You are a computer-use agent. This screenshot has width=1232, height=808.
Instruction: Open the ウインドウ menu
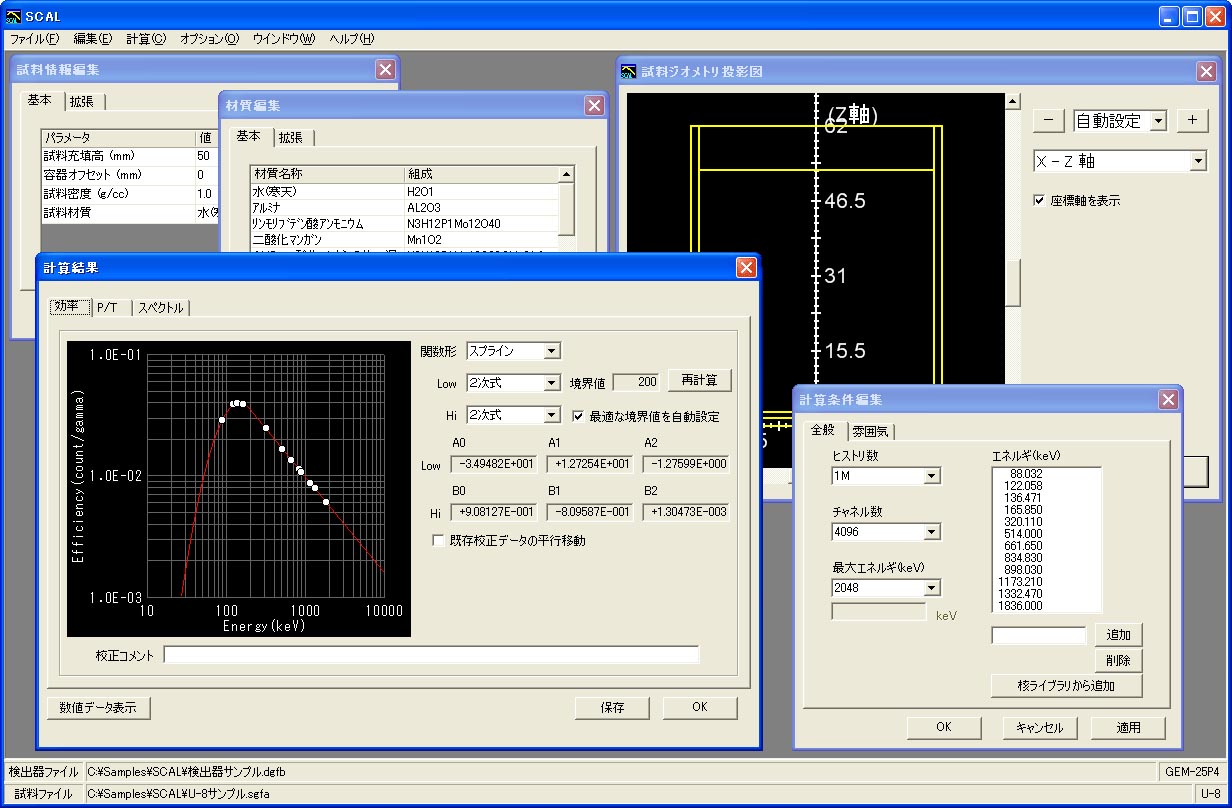click(x=284, y=39)
